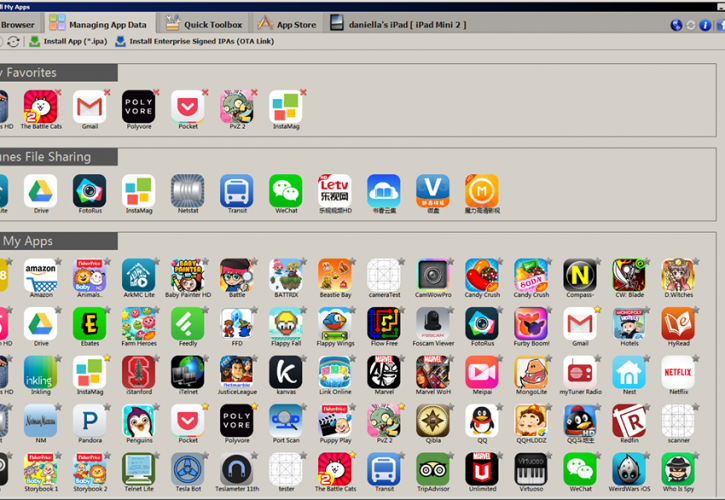
Task: Open ArkMC Lite app icon
Action: 139,275
